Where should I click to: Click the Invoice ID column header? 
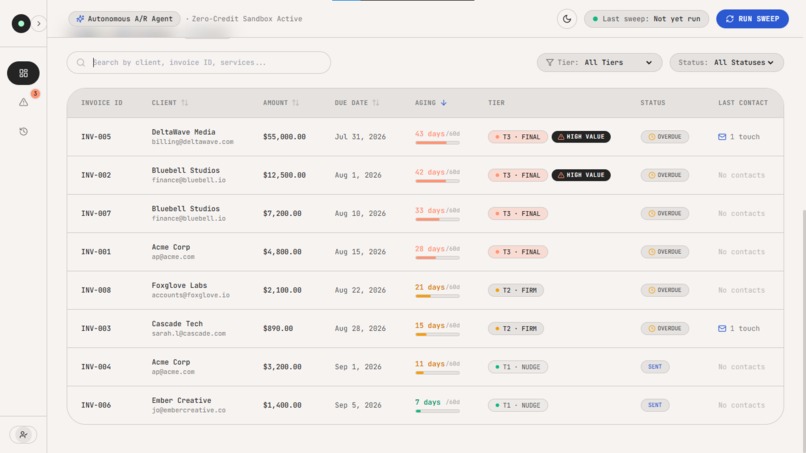[x=102, y=103]
